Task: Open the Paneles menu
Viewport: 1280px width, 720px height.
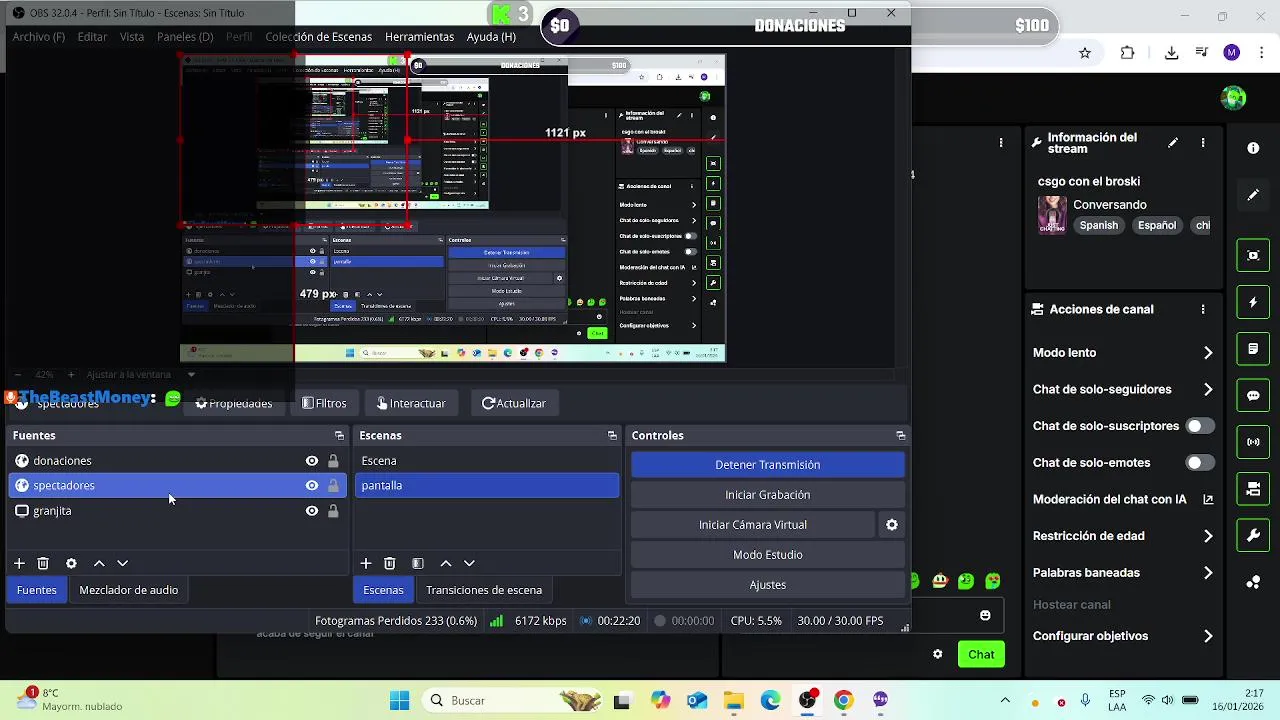Action: (x=185, y=37)
